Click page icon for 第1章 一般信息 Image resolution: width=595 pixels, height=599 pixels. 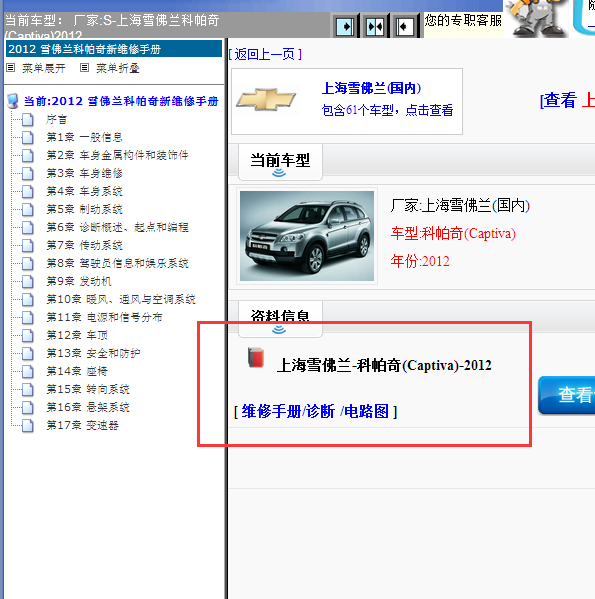[27, 138]
